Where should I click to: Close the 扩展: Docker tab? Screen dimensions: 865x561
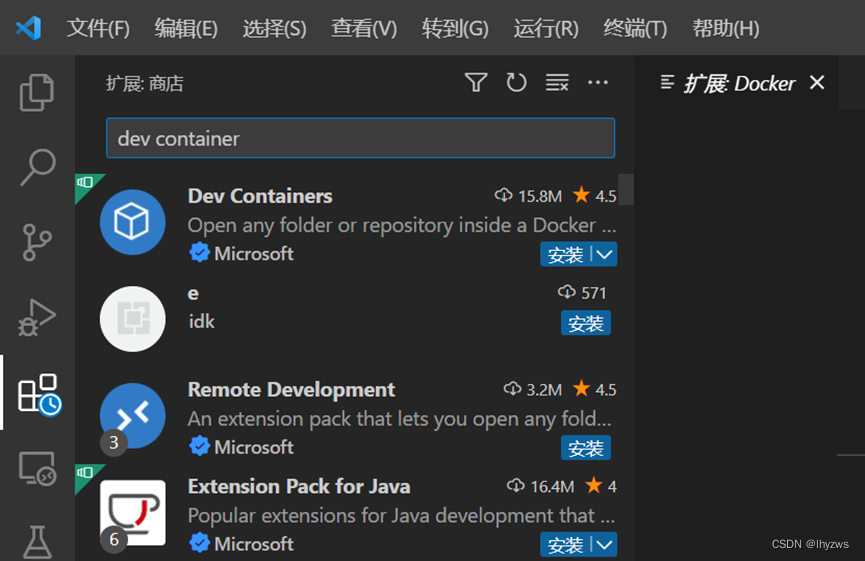coord(817,83)
